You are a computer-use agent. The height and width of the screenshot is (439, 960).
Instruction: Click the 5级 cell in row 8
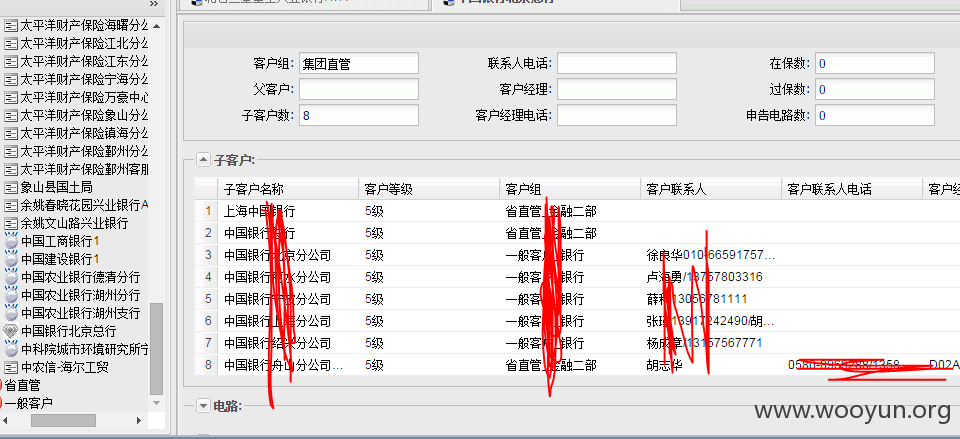tap(429, 365)
